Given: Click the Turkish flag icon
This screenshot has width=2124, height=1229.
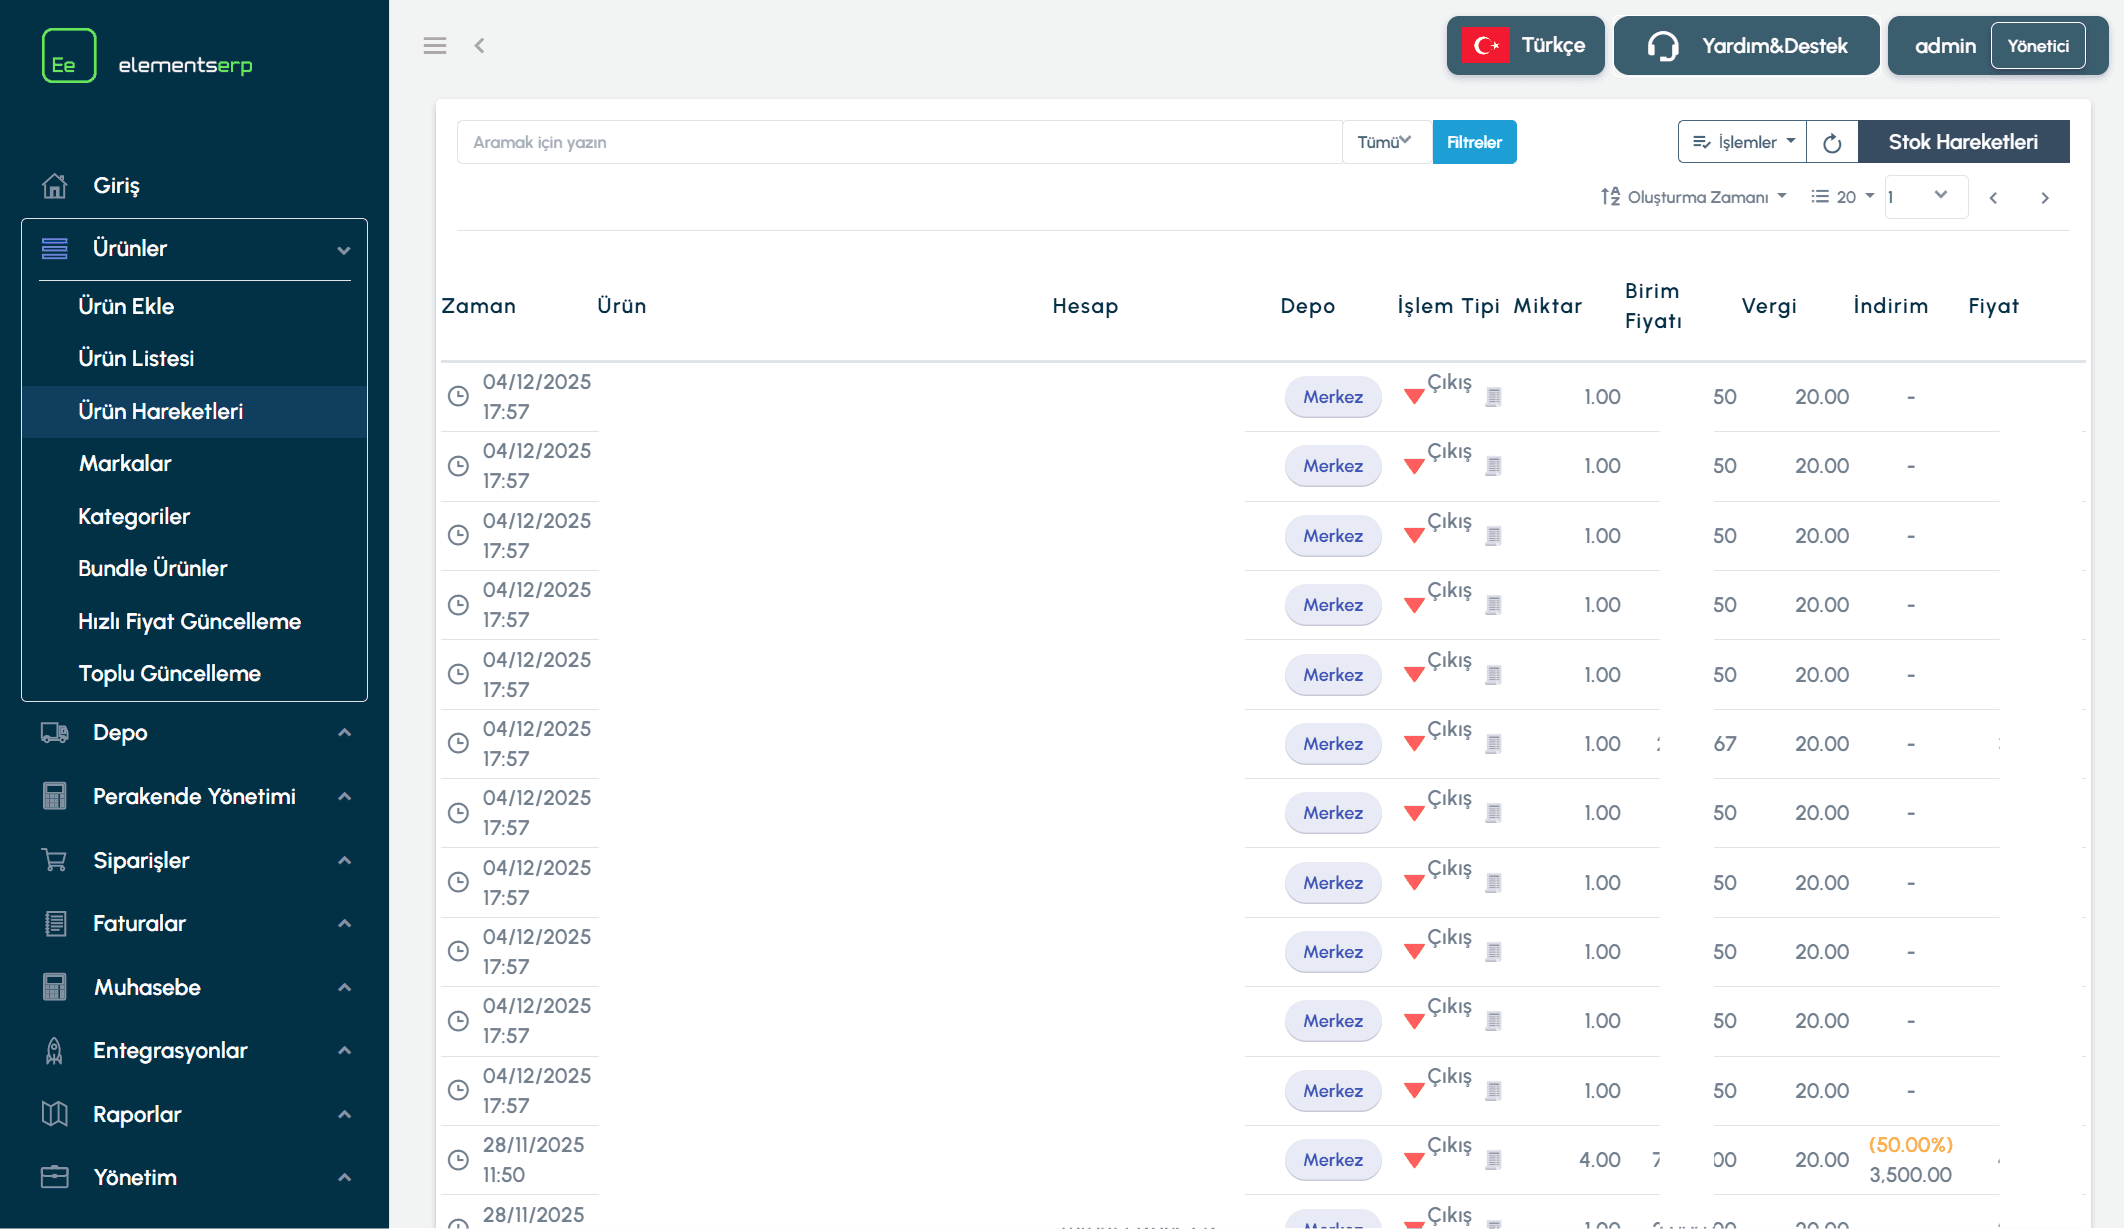Looking at the screenshot, I should [1485, 46].
